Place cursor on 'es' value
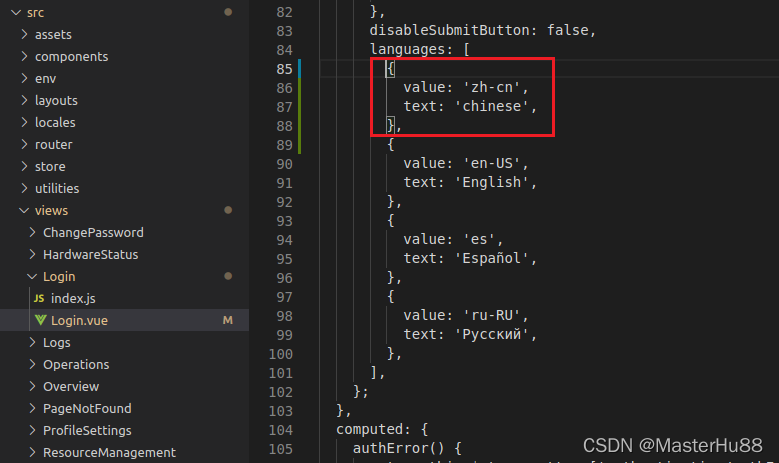Image resolution: width=779 pixels, height=463 pixels. 479,239
